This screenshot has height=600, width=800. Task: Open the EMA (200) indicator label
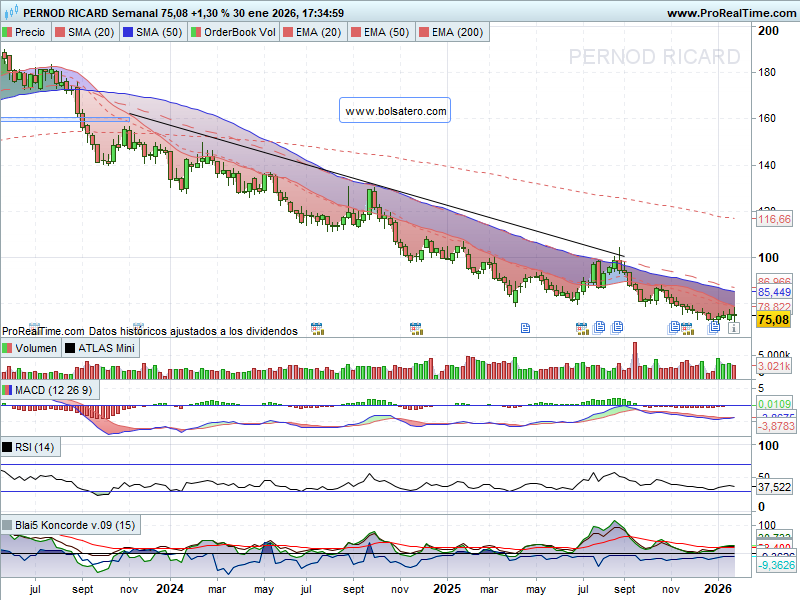(452, 32)
